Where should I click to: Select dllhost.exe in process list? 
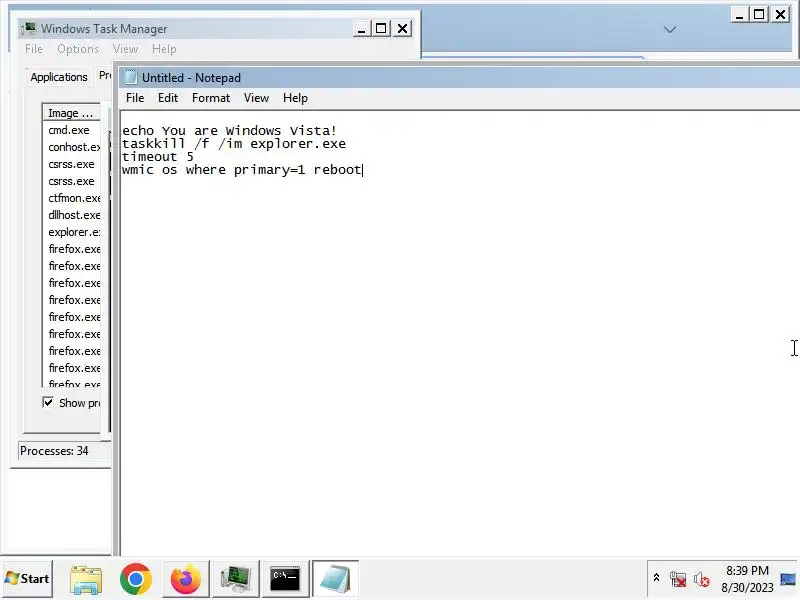pyautogui.click(x=72, y=215)
